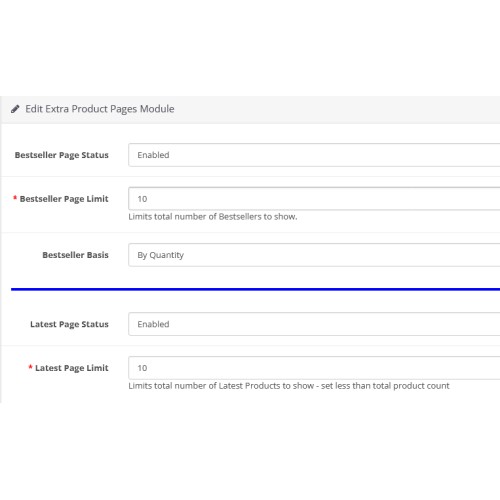Open the Bestseller Page Status dropdown
This screenshot has width=500, height=500.
(314, 155)
